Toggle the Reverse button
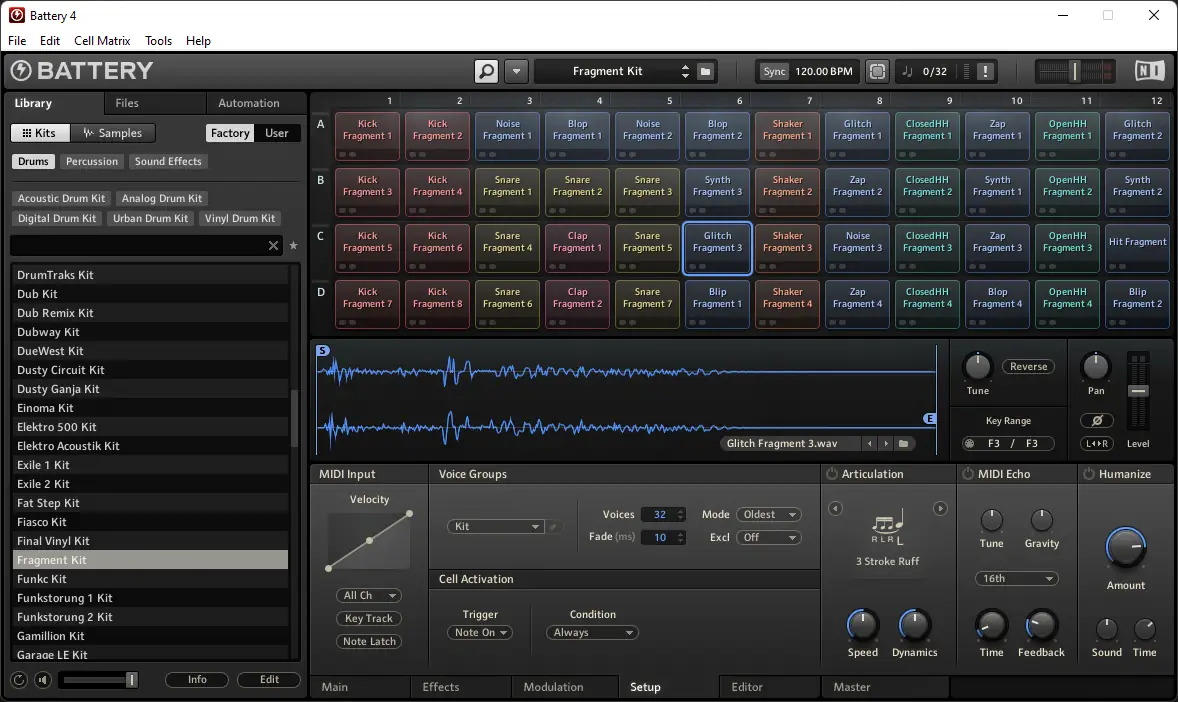This screenshot has width=1178, height=702. [x=1028, y=367]
